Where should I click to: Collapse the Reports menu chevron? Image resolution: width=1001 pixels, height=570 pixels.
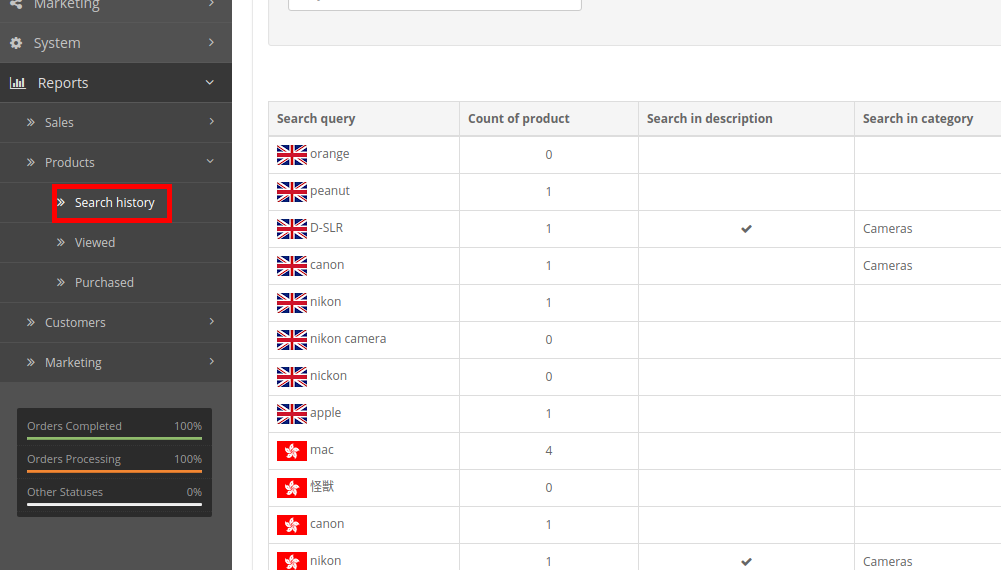[209, 82]
